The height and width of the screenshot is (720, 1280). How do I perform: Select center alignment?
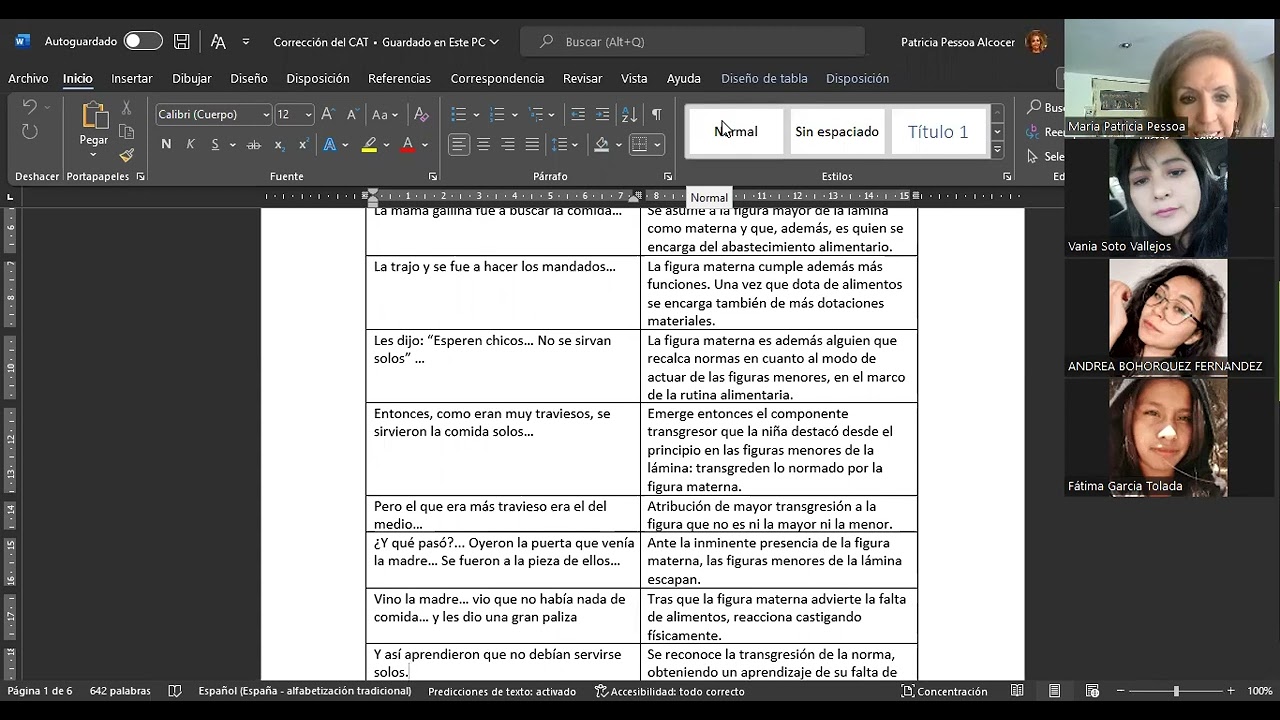483,145
